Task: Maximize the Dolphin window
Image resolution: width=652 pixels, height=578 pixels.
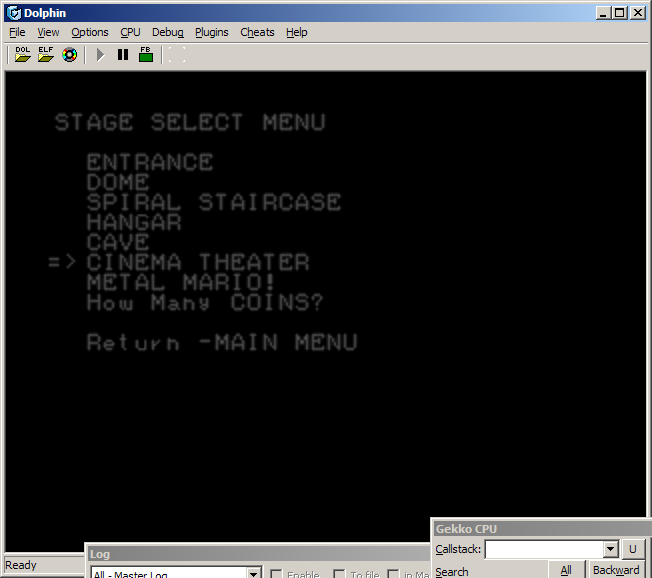Action: 620,13
